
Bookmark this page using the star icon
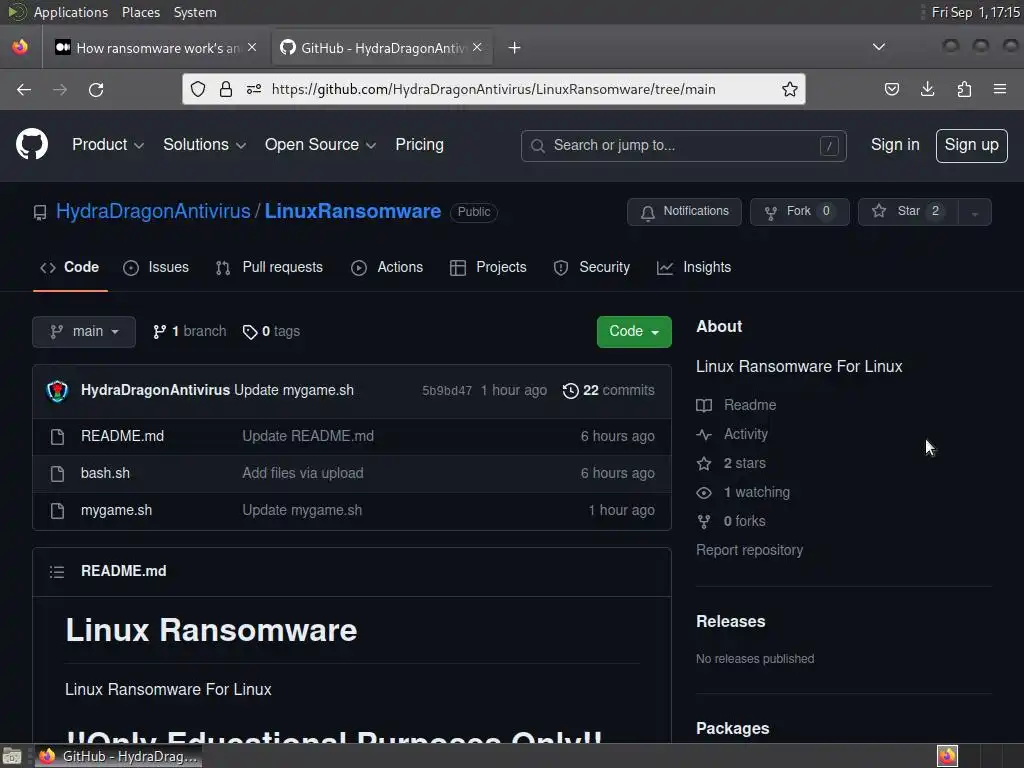pyautogui.click(x=790, y=89)
